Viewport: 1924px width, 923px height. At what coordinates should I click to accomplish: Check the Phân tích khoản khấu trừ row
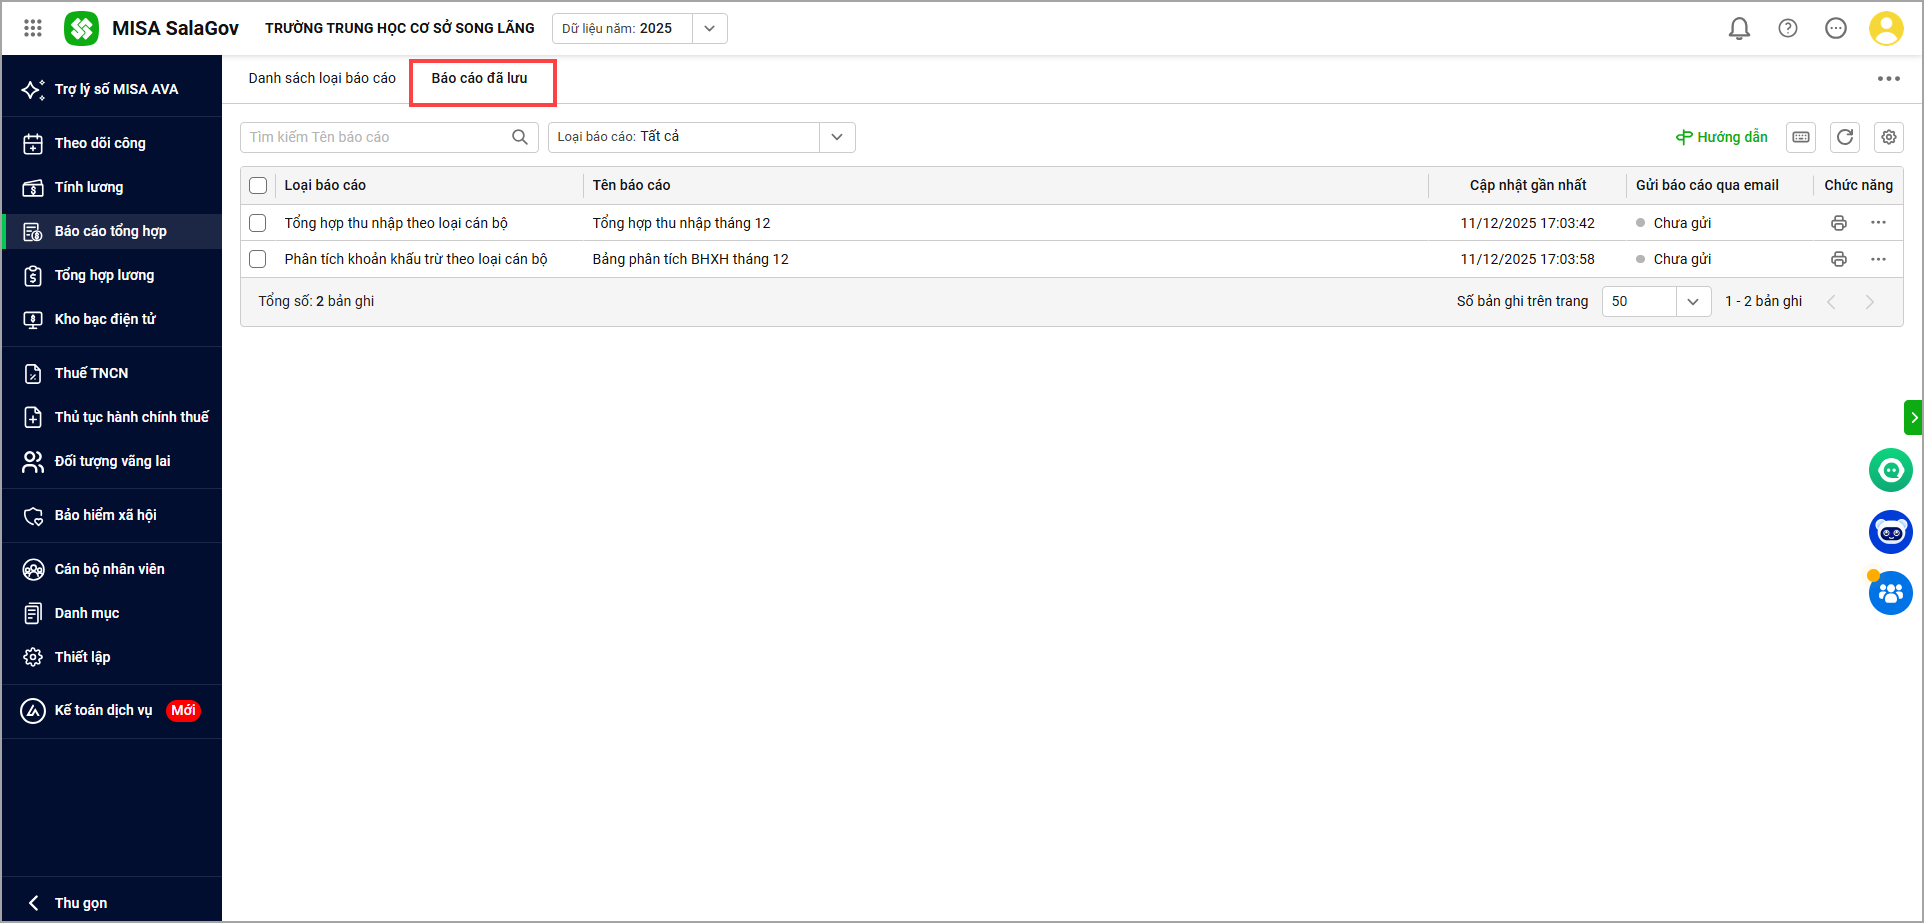(x=258, y=259)
